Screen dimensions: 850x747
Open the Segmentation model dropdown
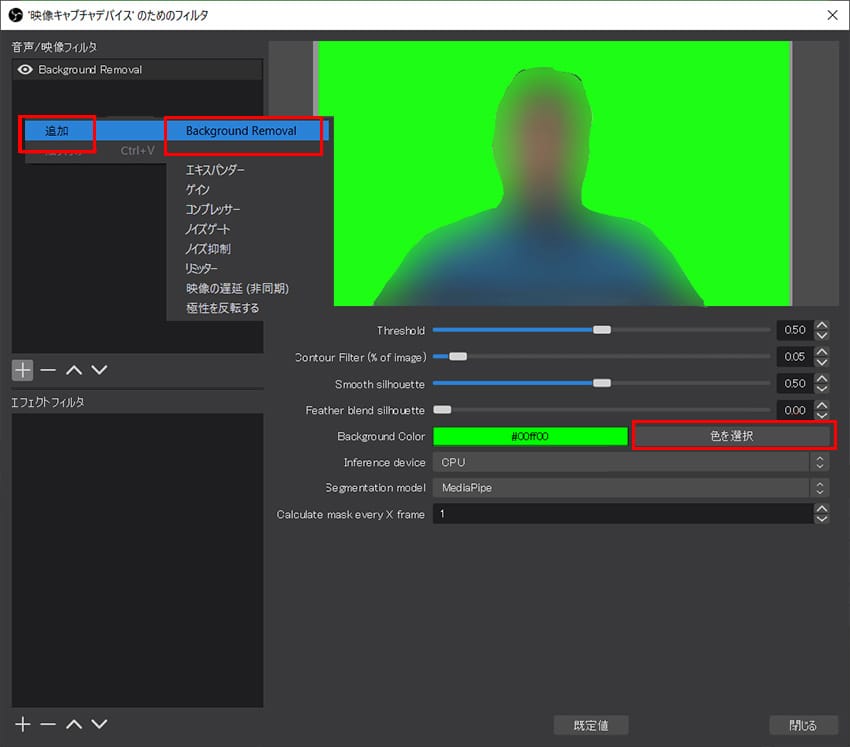click(630, 488)
